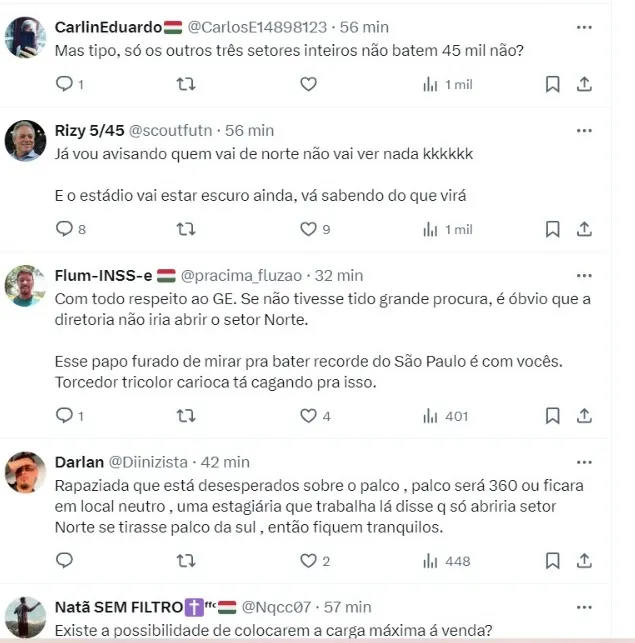
Task: Bookmark CarlinEduardo's tweet
Action: (x=553, y=84)
